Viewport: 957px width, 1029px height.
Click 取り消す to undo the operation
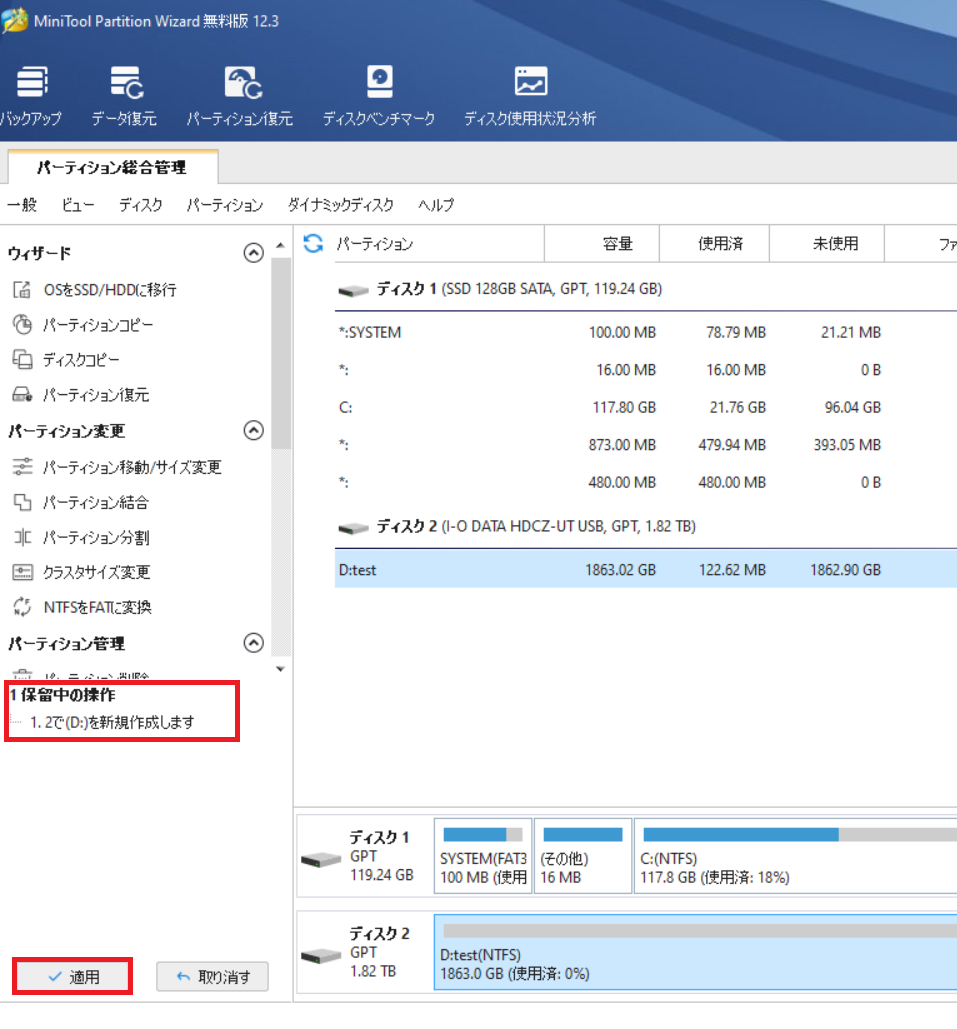click(213, 976)
